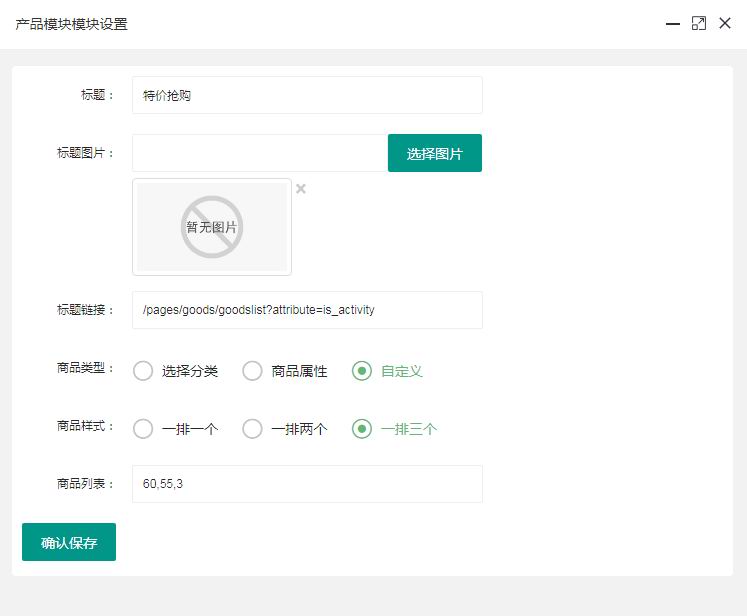
Task: Click the 确认保存 button
Action: 69,542
